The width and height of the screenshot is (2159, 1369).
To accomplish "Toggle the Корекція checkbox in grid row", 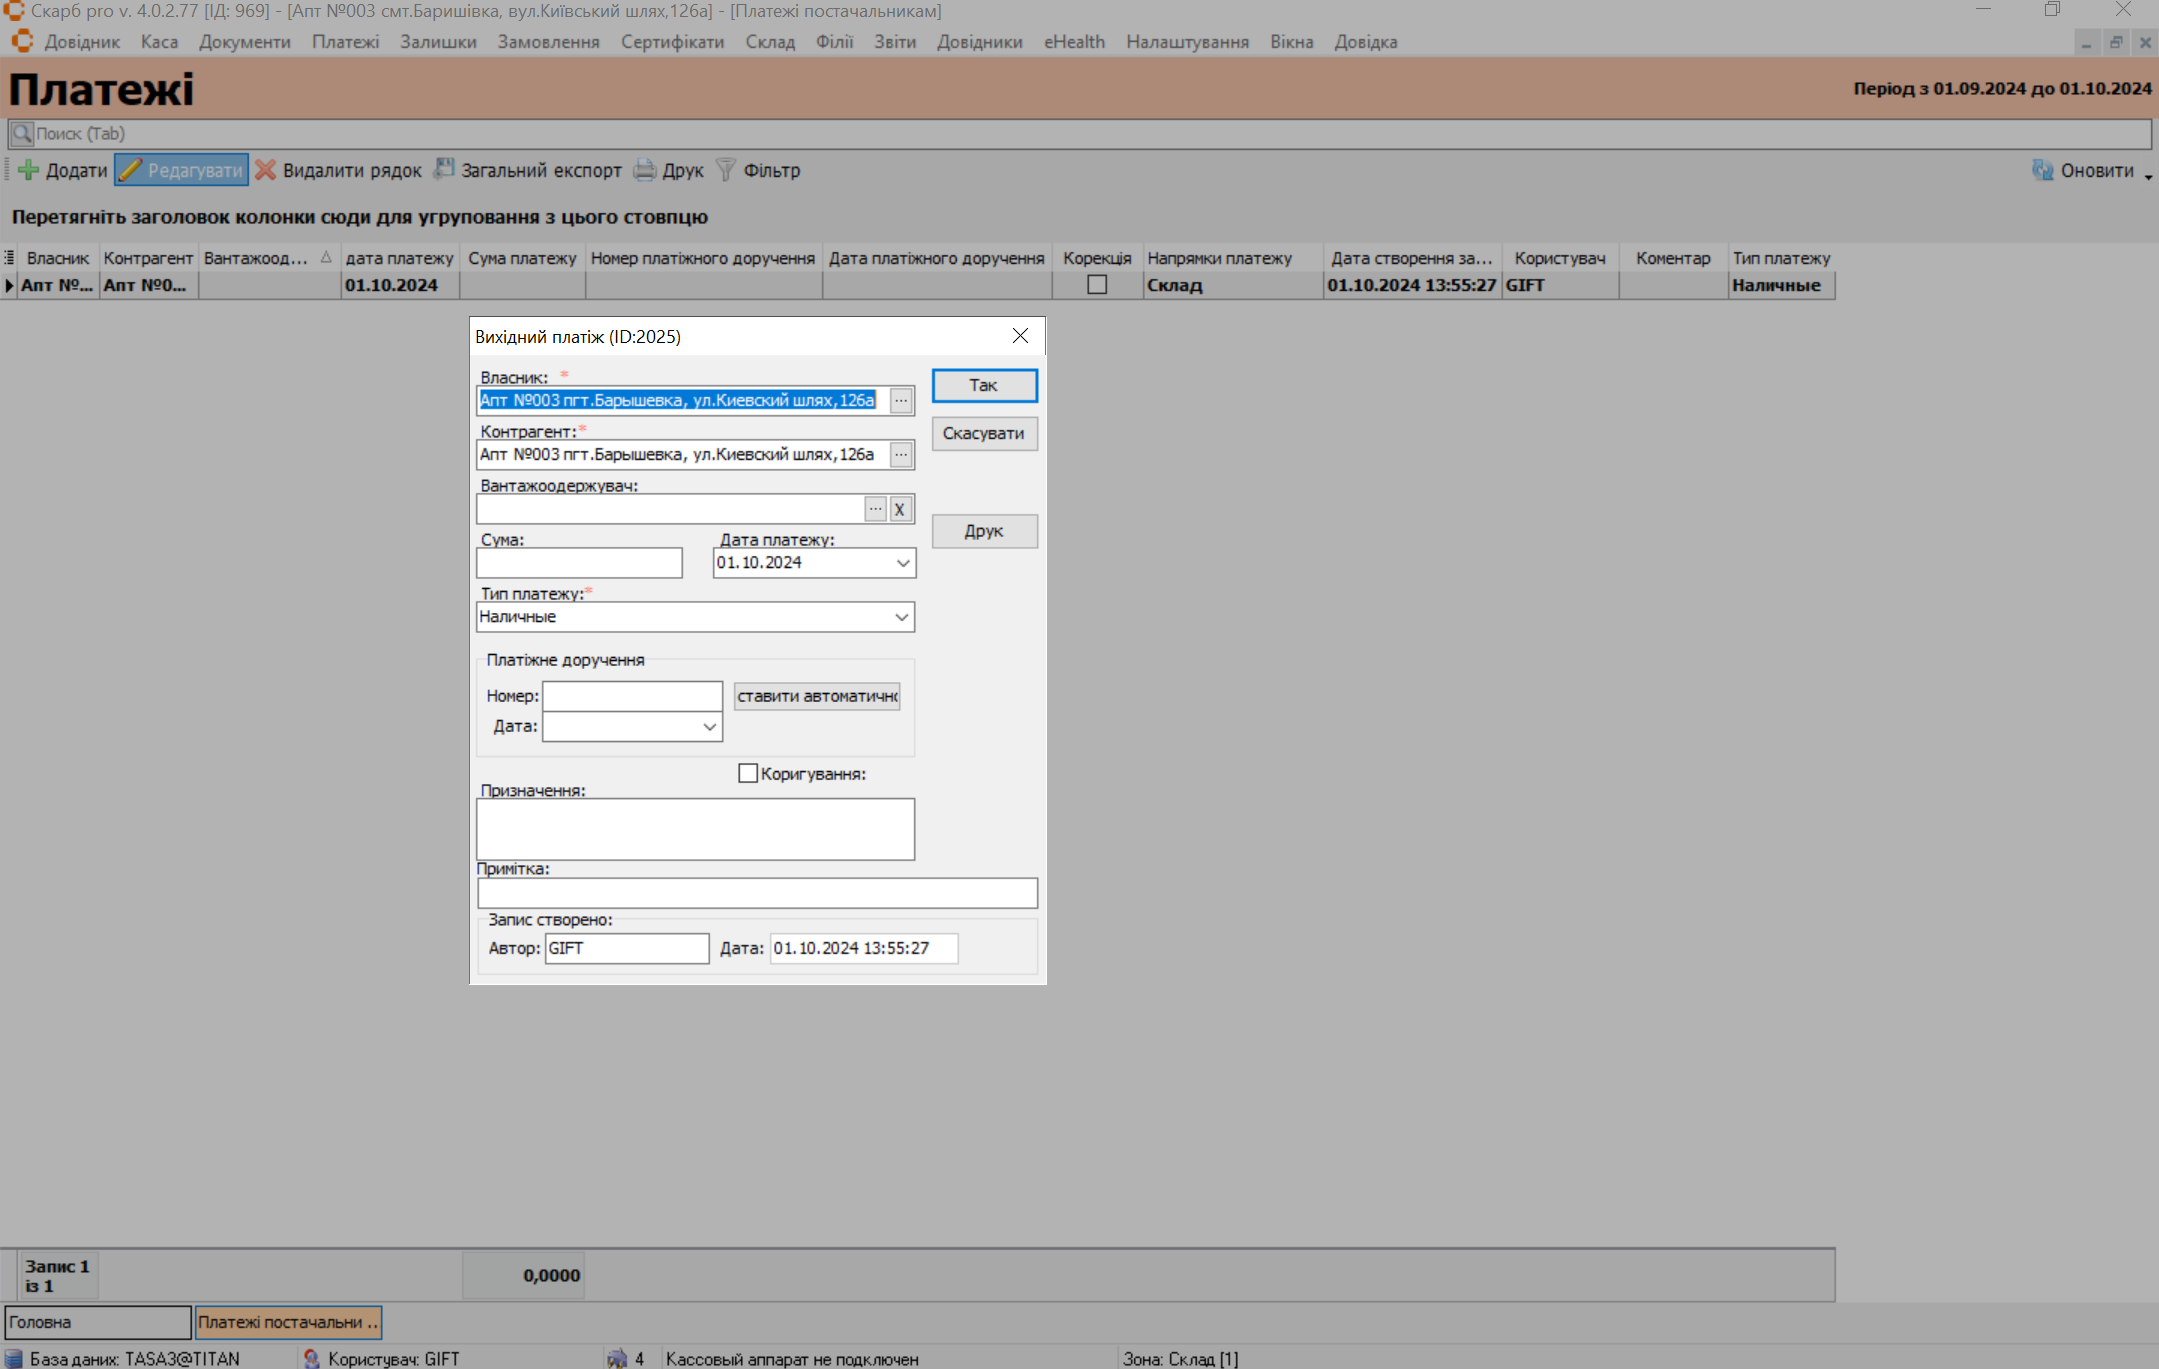I will 1097,285.
